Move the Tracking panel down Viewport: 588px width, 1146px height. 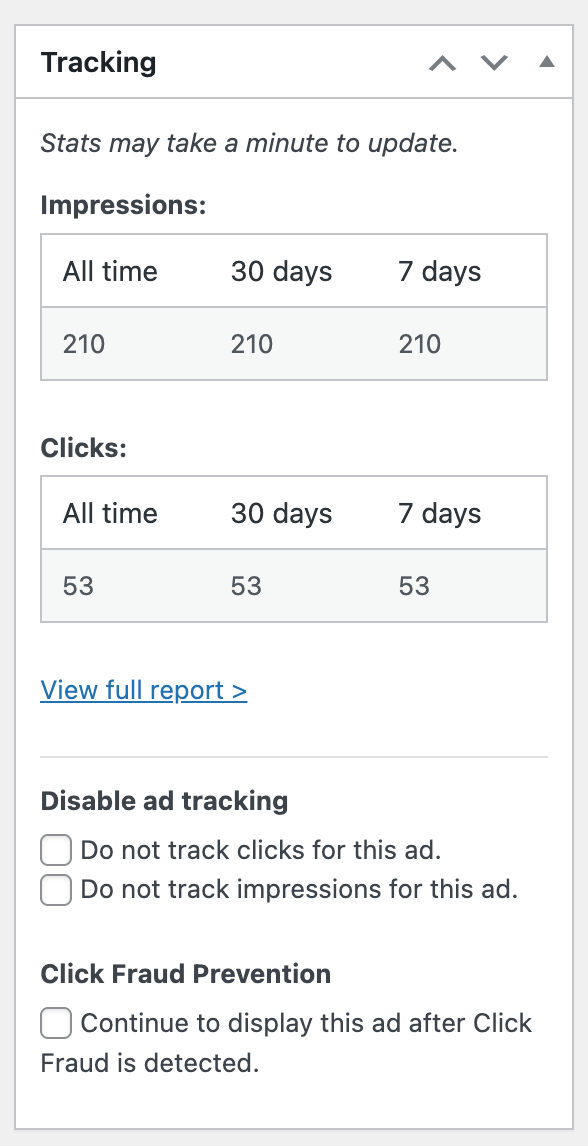point(493,62)
